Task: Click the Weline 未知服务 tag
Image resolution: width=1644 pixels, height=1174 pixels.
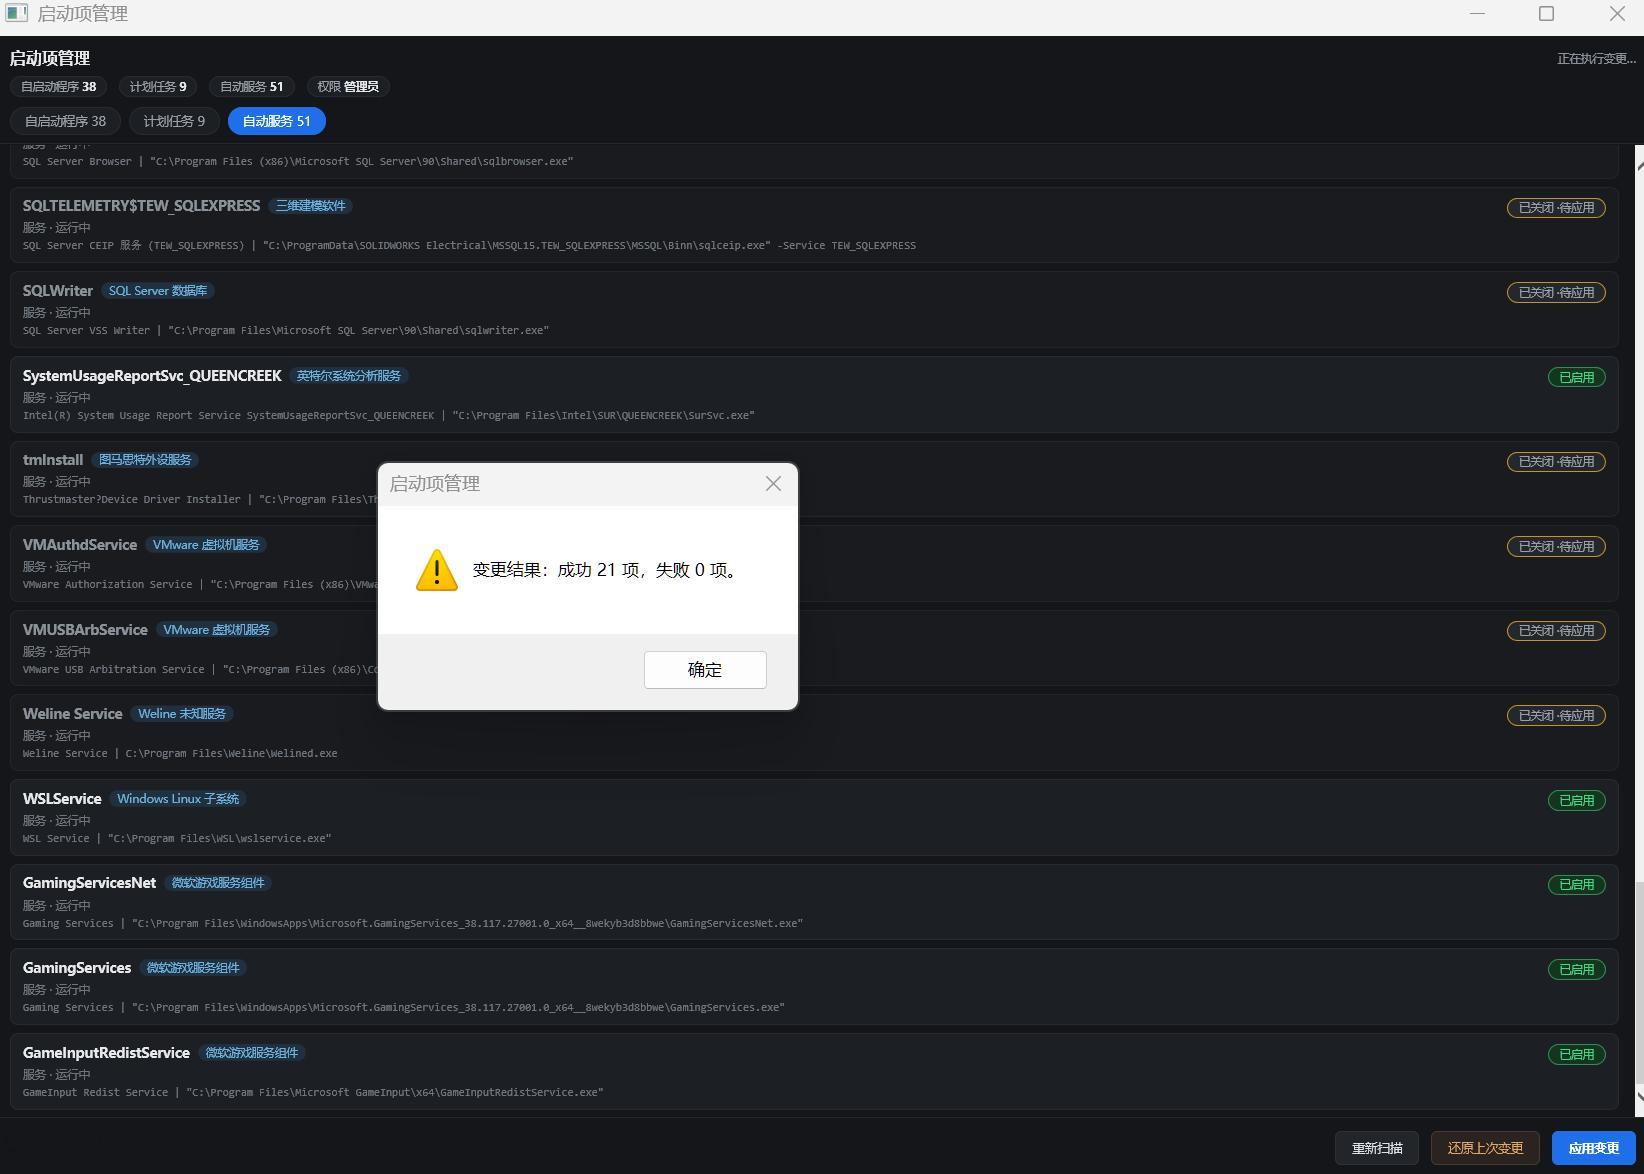Action: click(182, 714)
